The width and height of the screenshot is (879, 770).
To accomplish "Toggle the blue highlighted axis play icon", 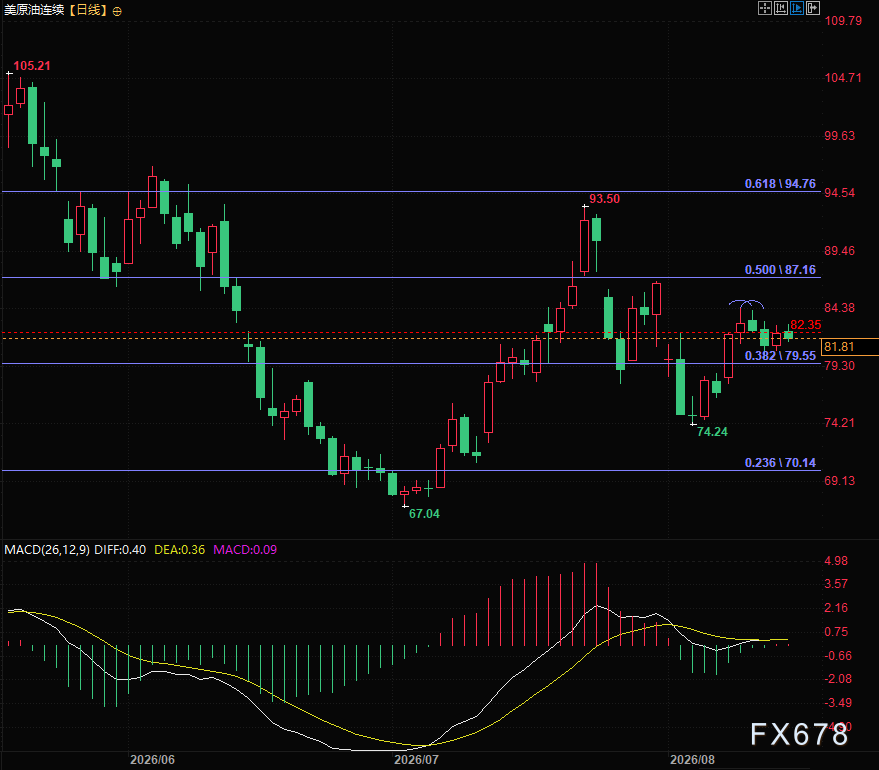I will tap(797, 8).
